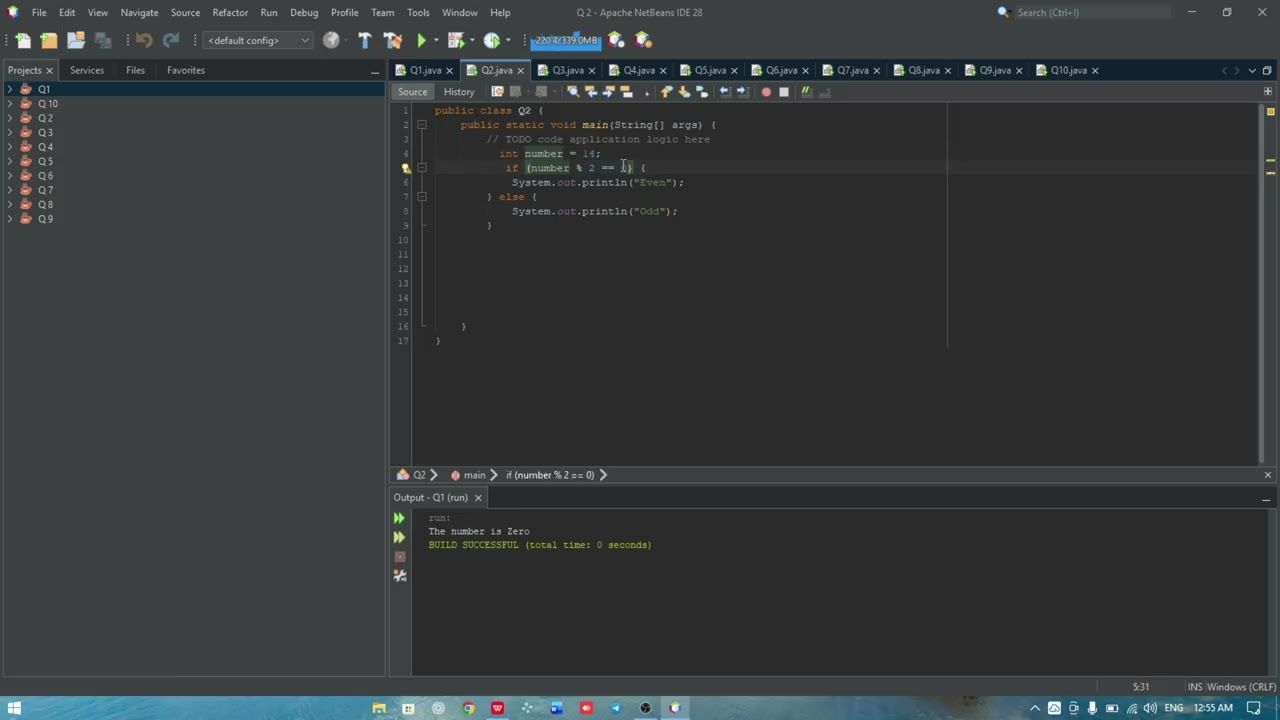Click the Comment code toolbar icon
Image resolution: width=1280 pixels, height=720 pixels.
(x=806, y=92)
